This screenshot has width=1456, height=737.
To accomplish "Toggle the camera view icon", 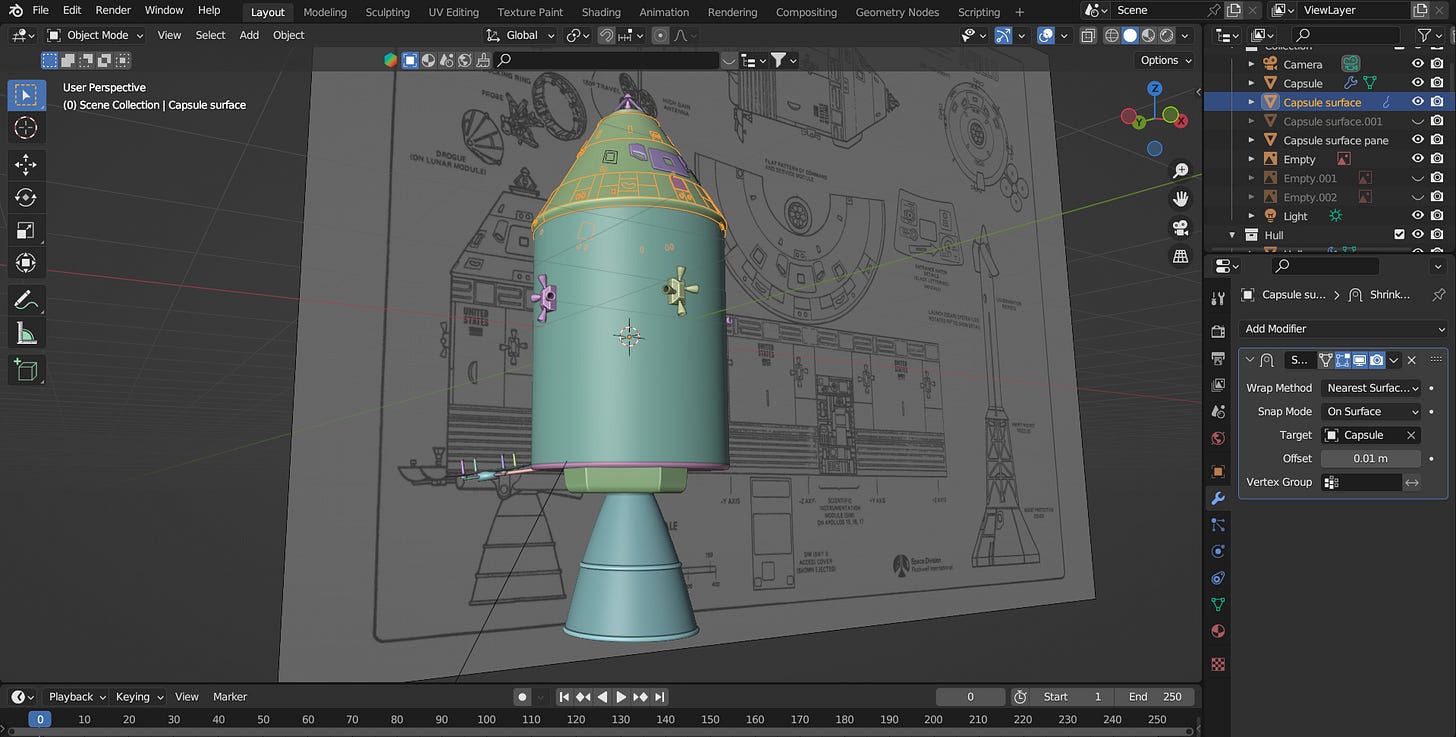I will [1181, 228].
